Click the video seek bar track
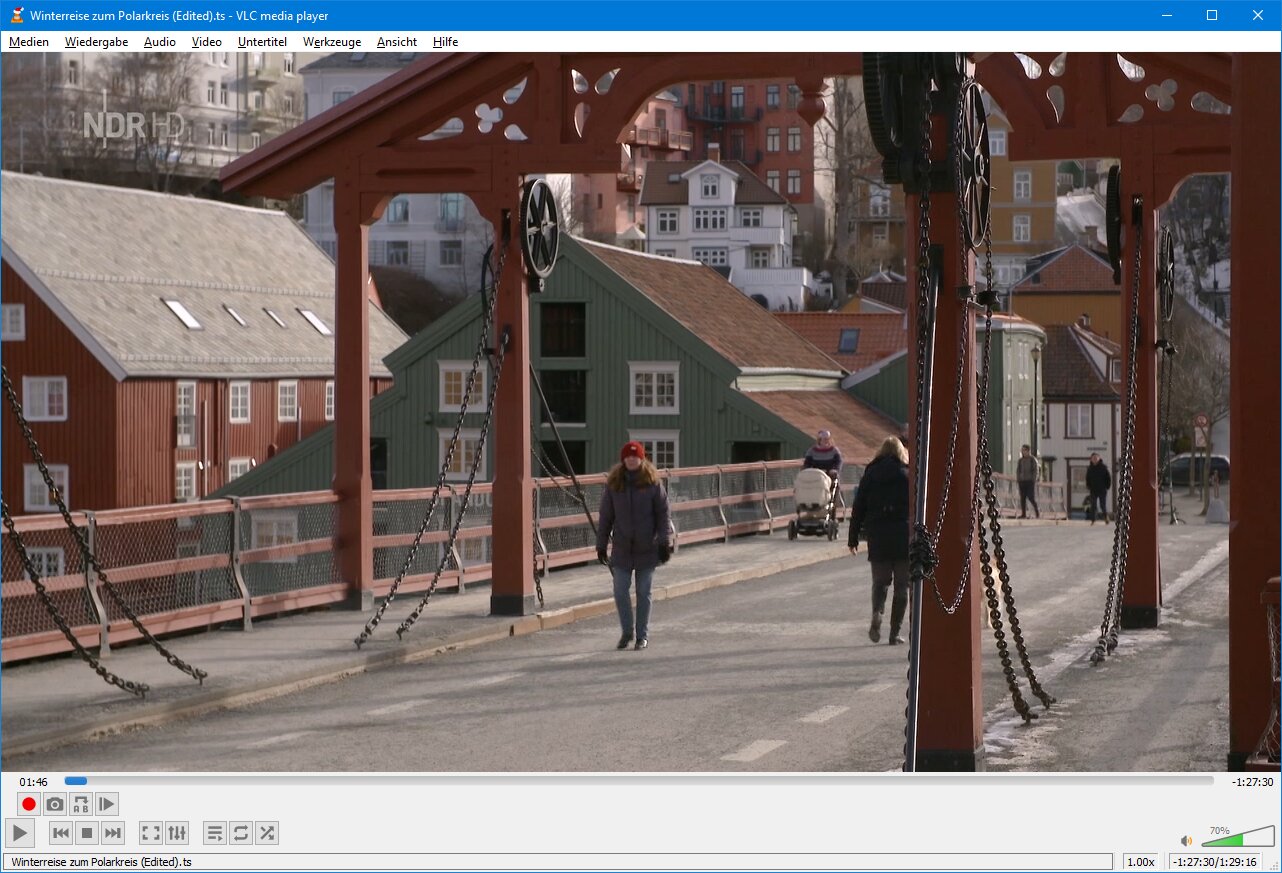The width and height of the screenshot is (1282, 873). click(x=640, y=781)
